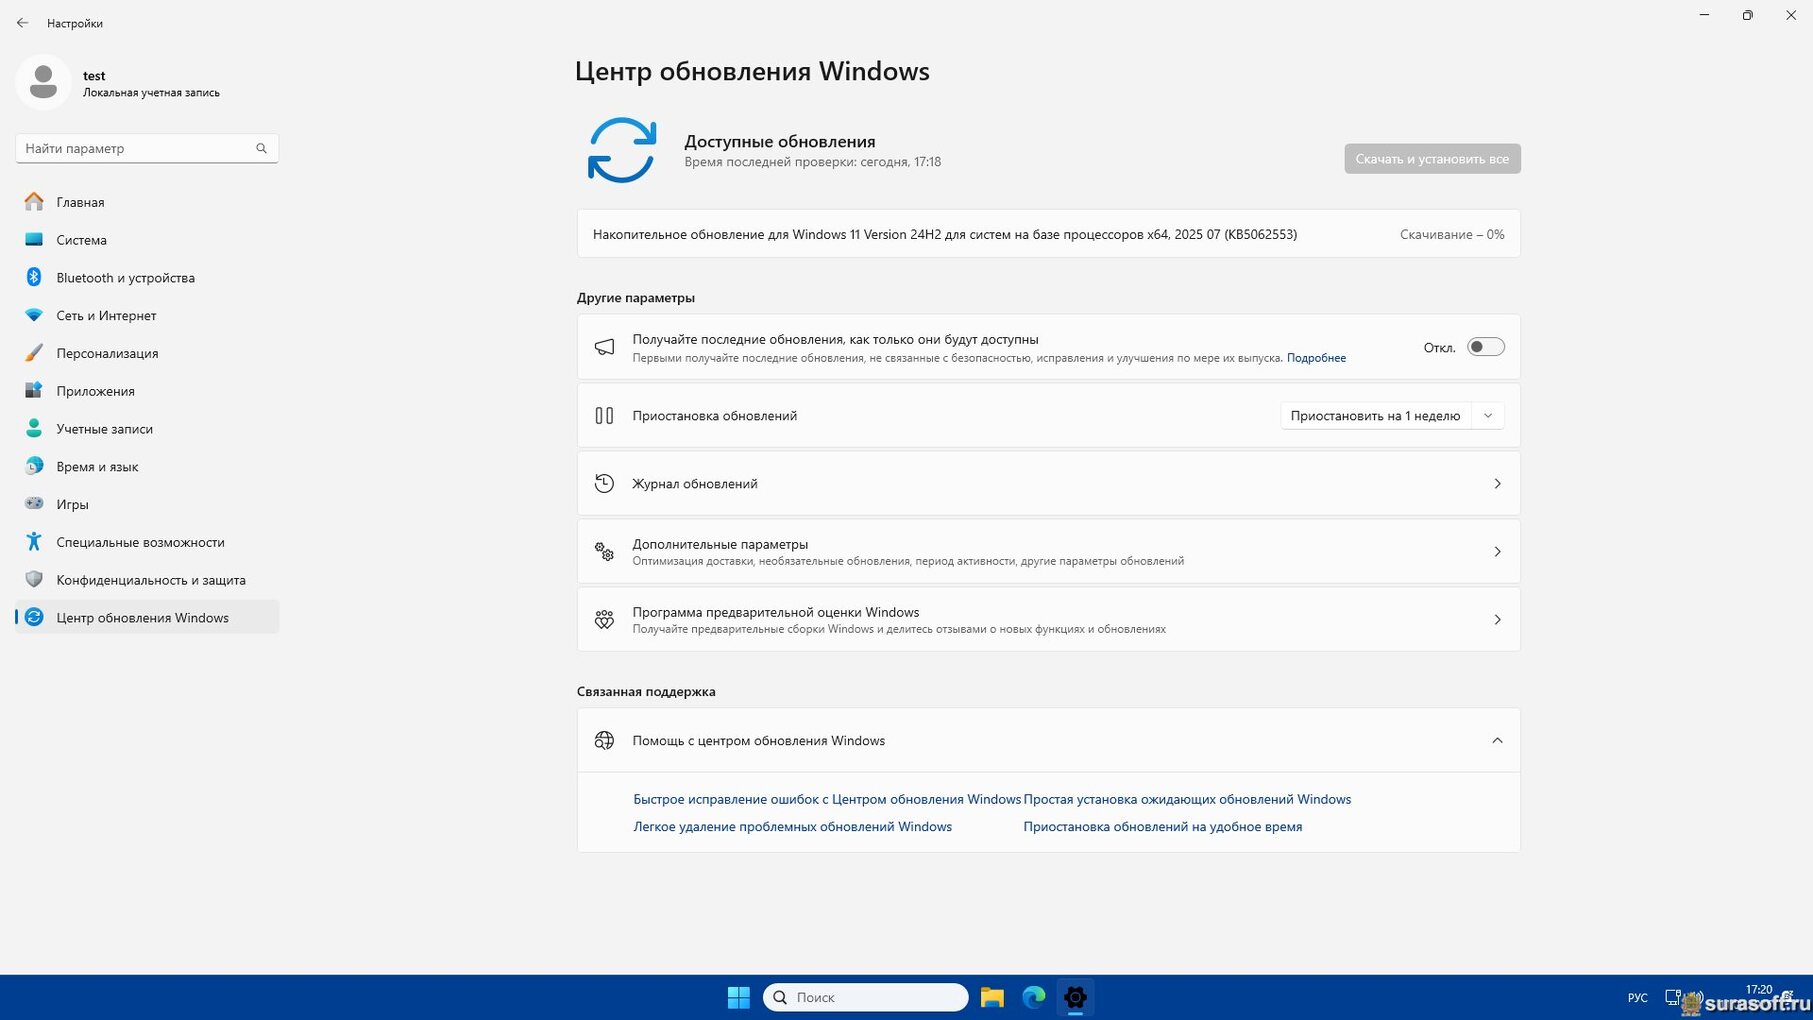This screenshot has height=1020, width=1813.
Task: Click the Bluetooth и устройства sidebar icon
Action: pos(34,277)
